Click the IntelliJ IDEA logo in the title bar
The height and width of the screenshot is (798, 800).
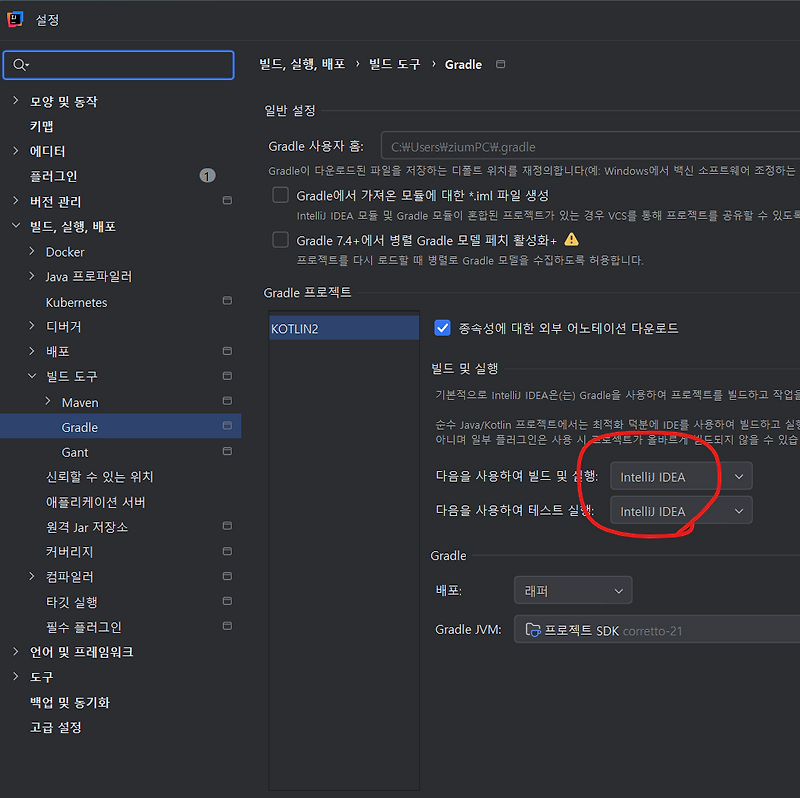13,18
